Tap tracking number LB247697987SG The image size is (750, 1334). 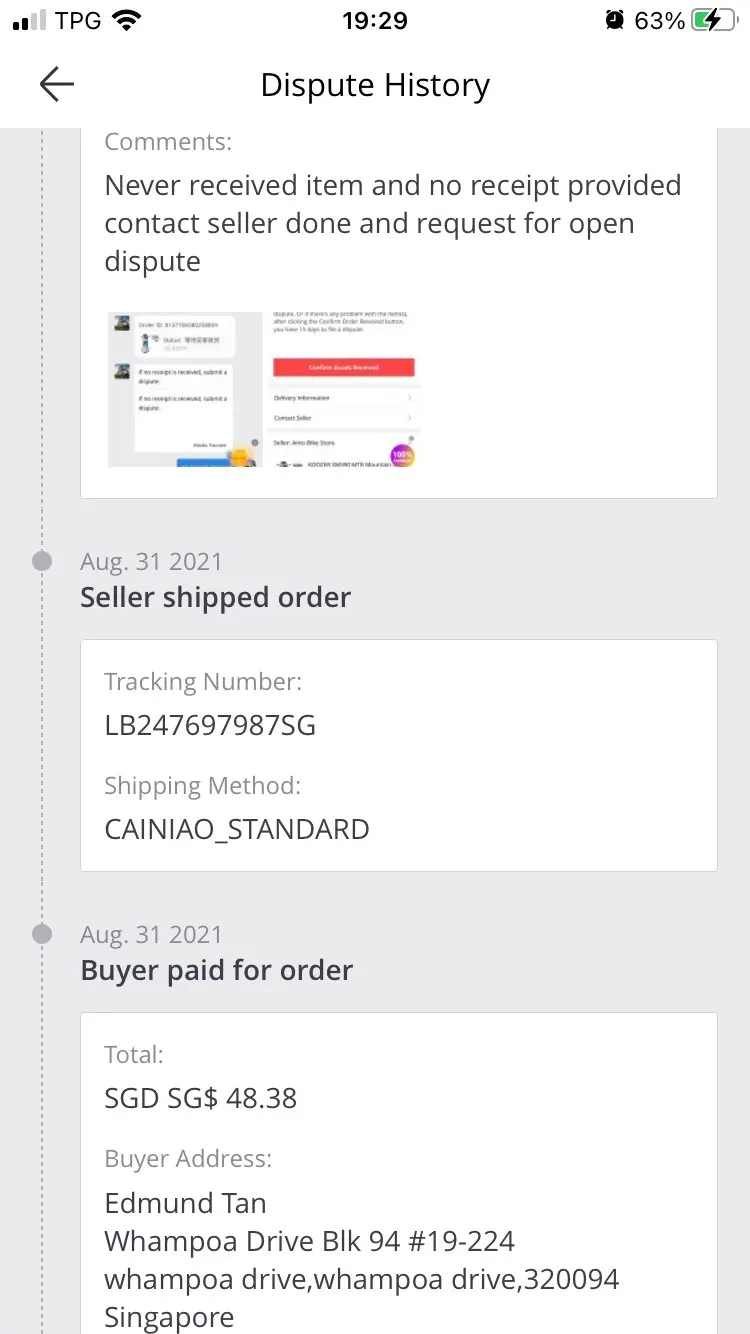click(210, 725)
